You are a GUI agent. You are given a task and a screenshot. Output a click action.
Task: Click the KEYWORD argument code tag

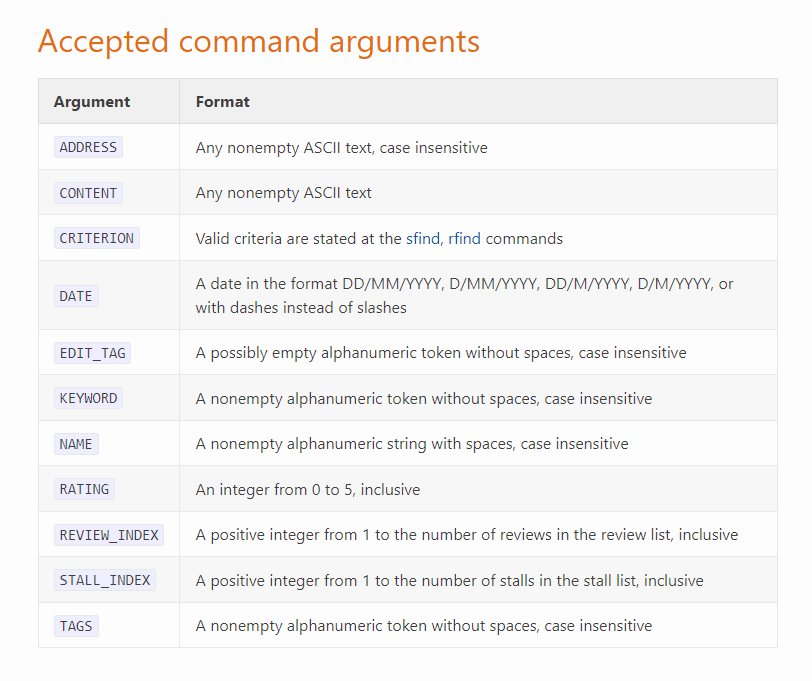(88, 398)
